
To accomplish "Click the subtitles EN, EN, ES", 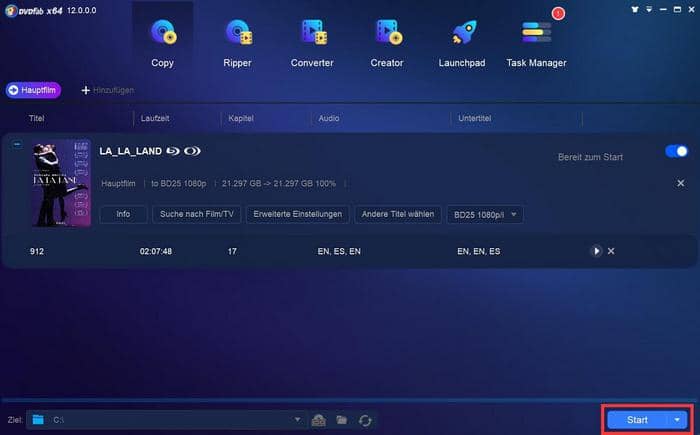I will 479,251.
